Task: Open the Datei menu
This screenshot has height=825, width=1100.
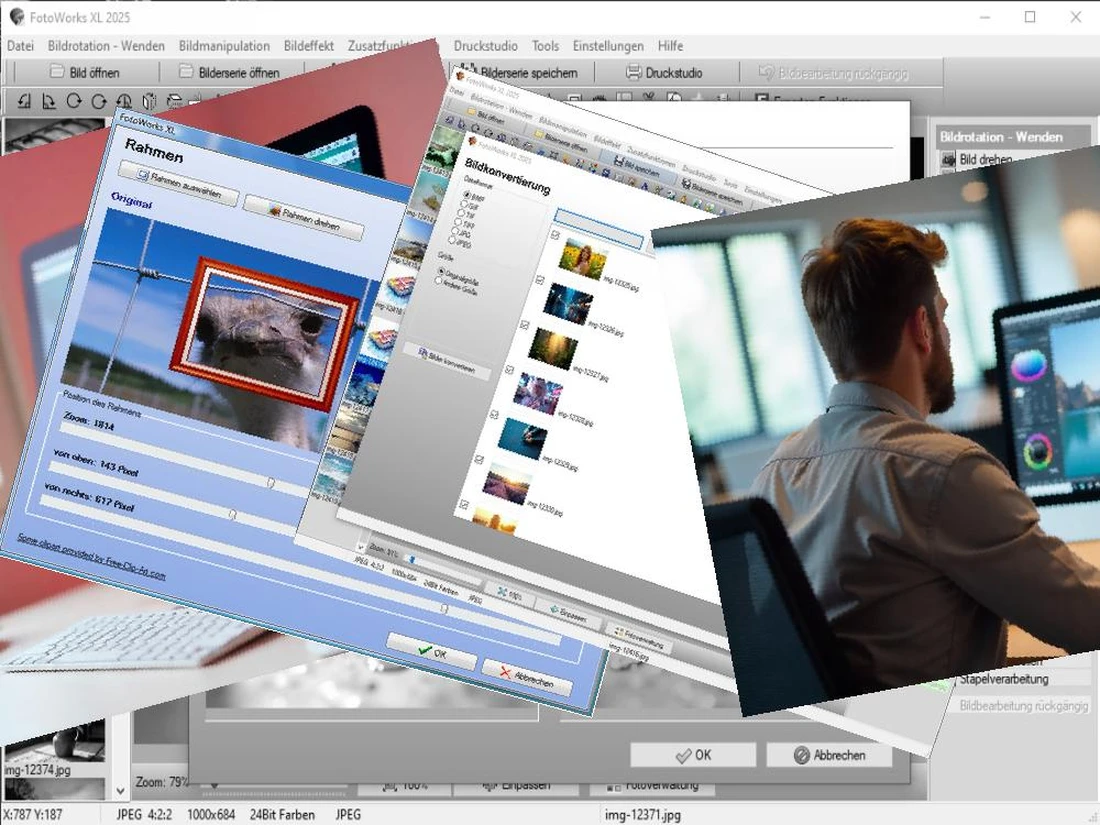Action: 20,46
